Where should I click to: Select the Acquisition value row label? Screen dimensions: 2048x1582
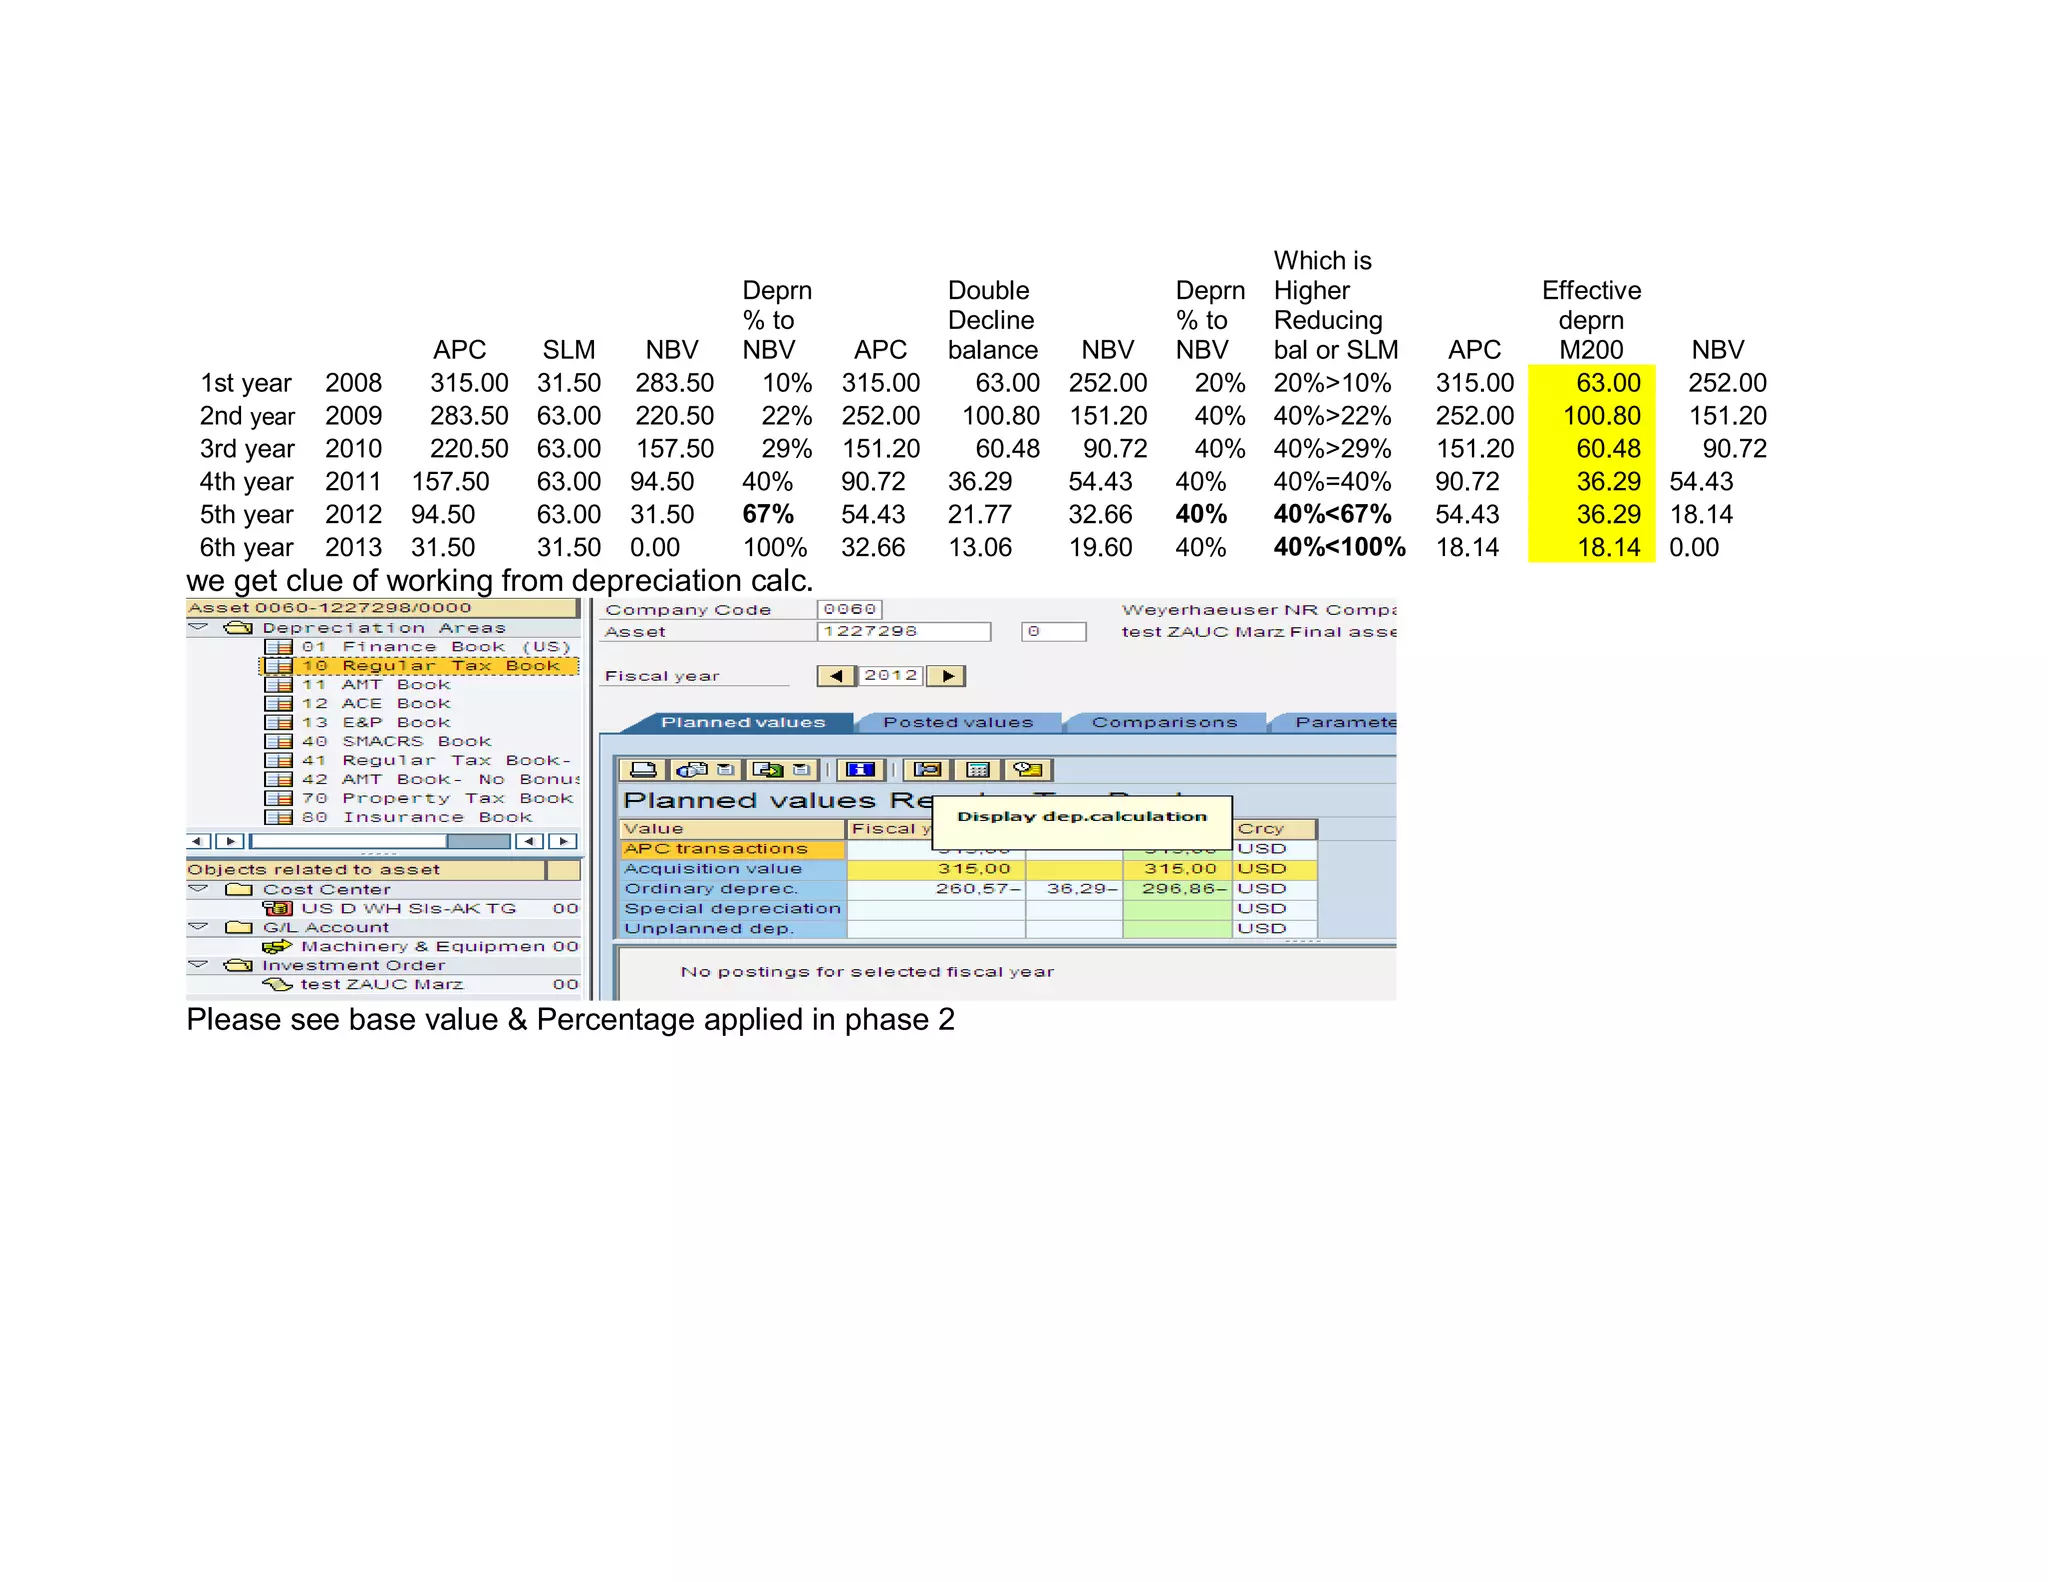pos(732,869)
